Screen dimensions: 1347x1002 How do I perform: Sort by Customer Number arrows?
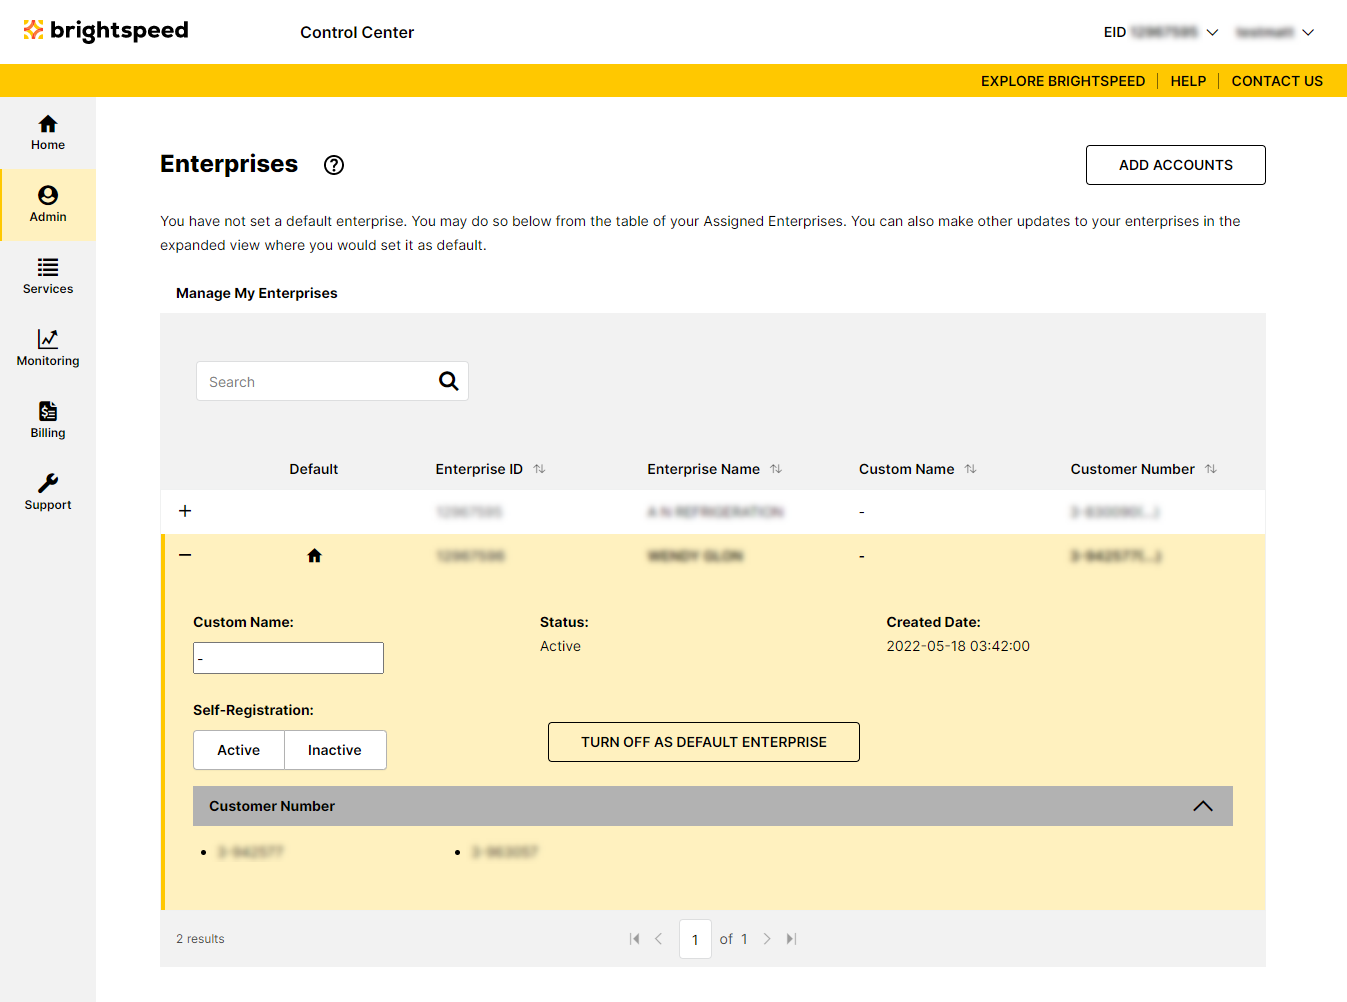1211,469
